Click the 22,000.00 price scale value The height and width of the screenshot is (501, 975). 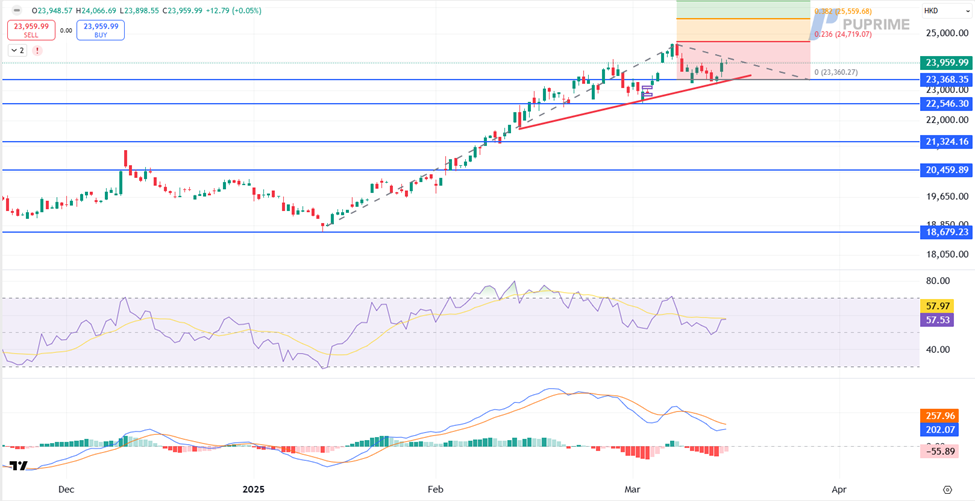pos(945,119)
